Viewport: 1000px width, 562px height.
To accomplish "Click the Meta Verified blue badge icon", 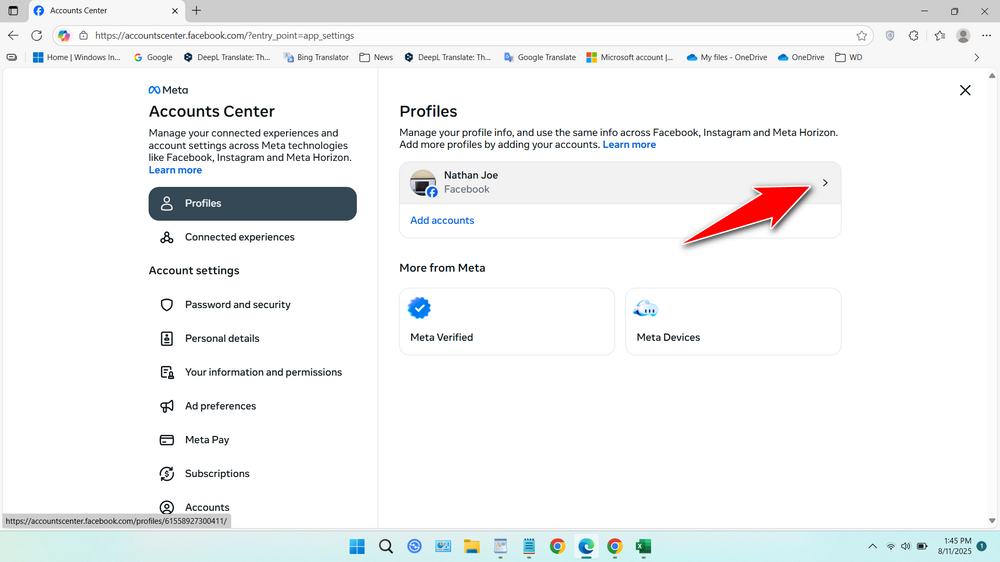I will pos(419,308).
